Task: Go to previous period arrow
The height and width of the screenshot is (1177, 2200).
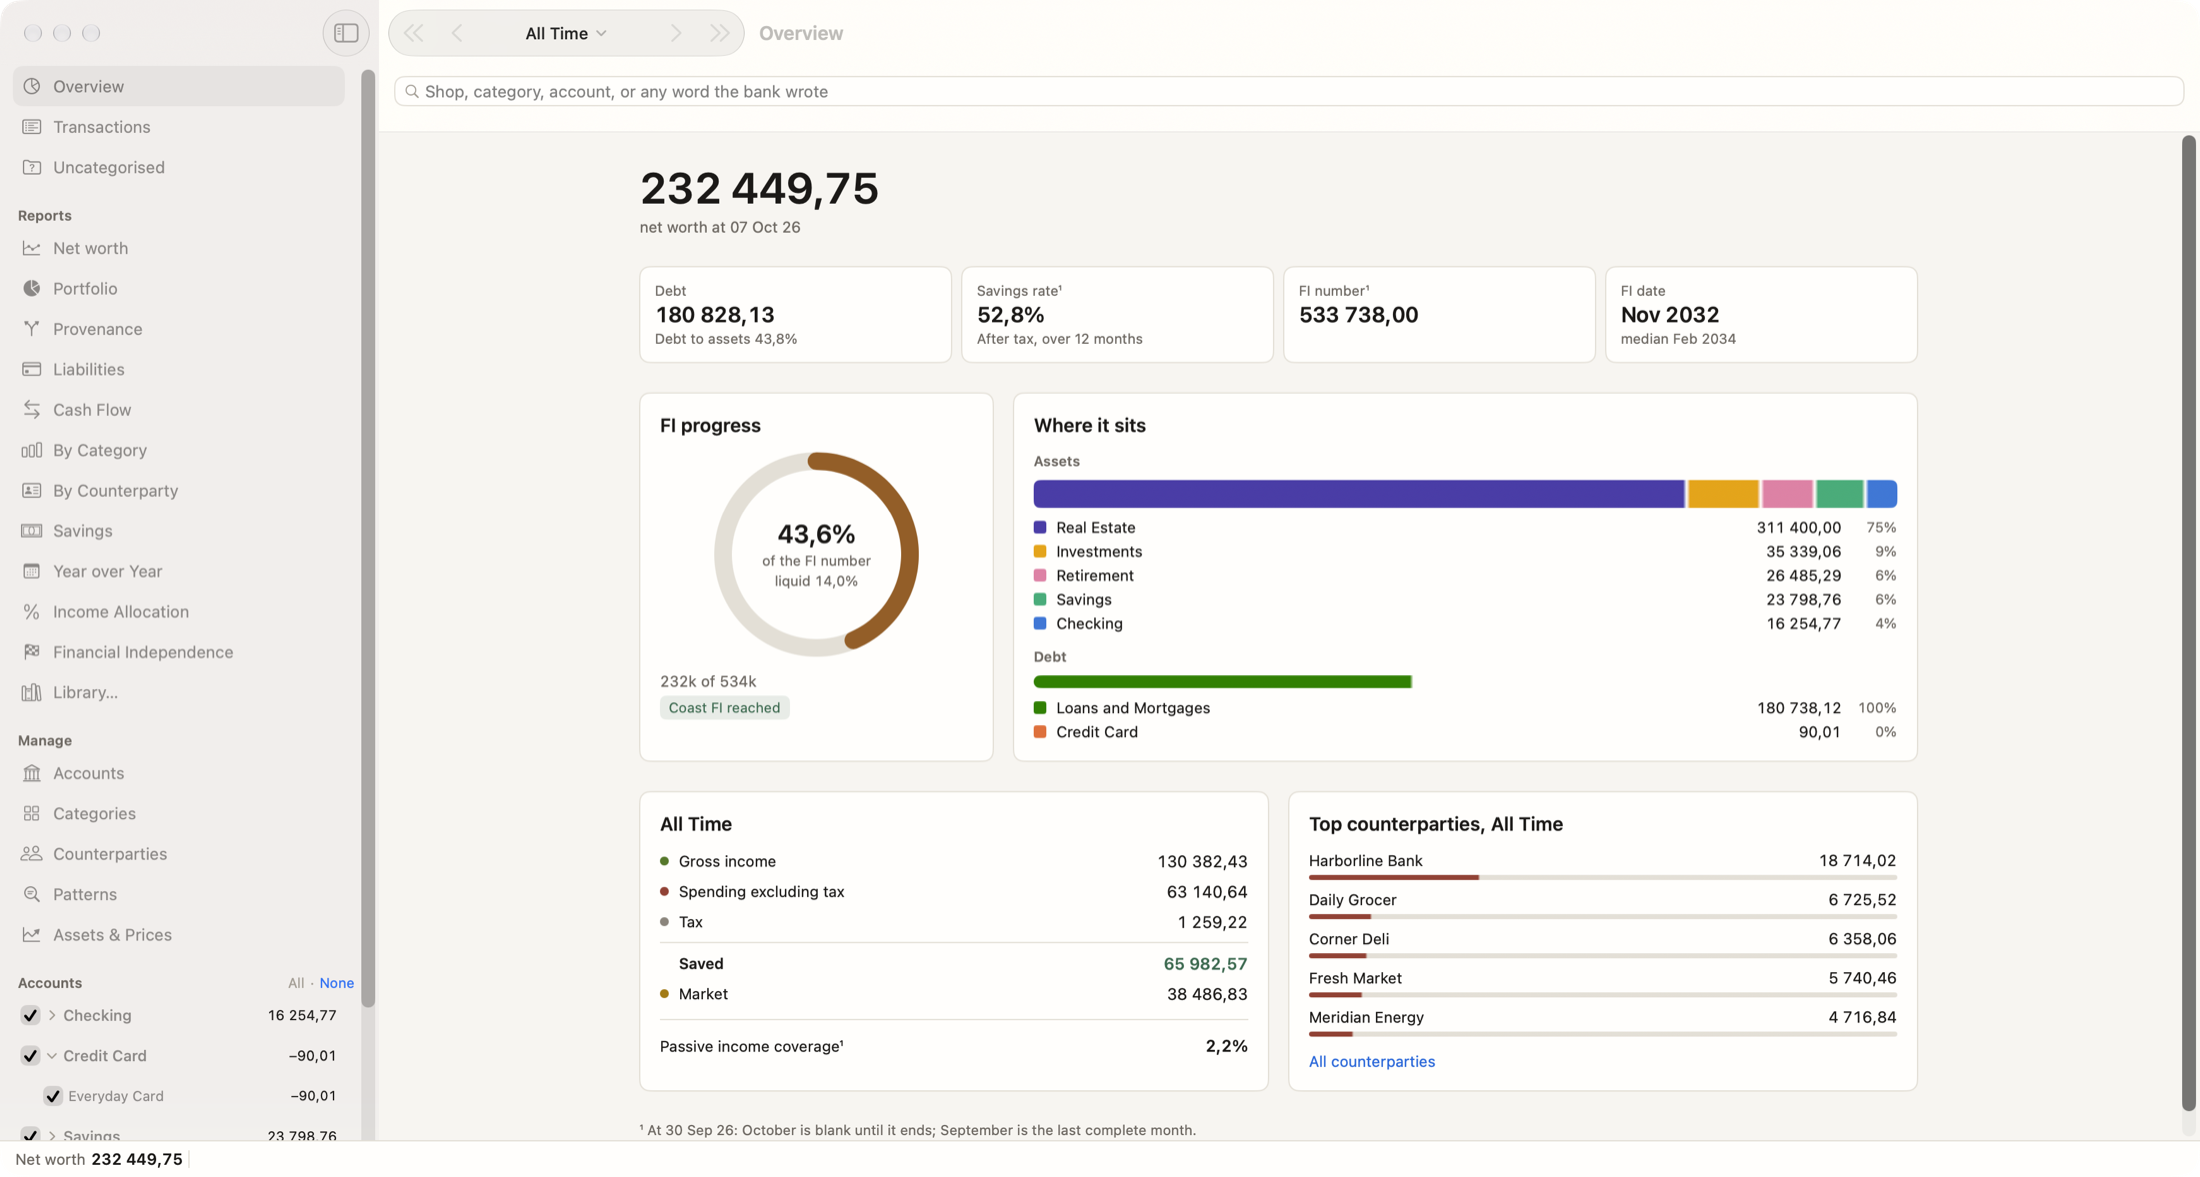Action: (457, 33)
